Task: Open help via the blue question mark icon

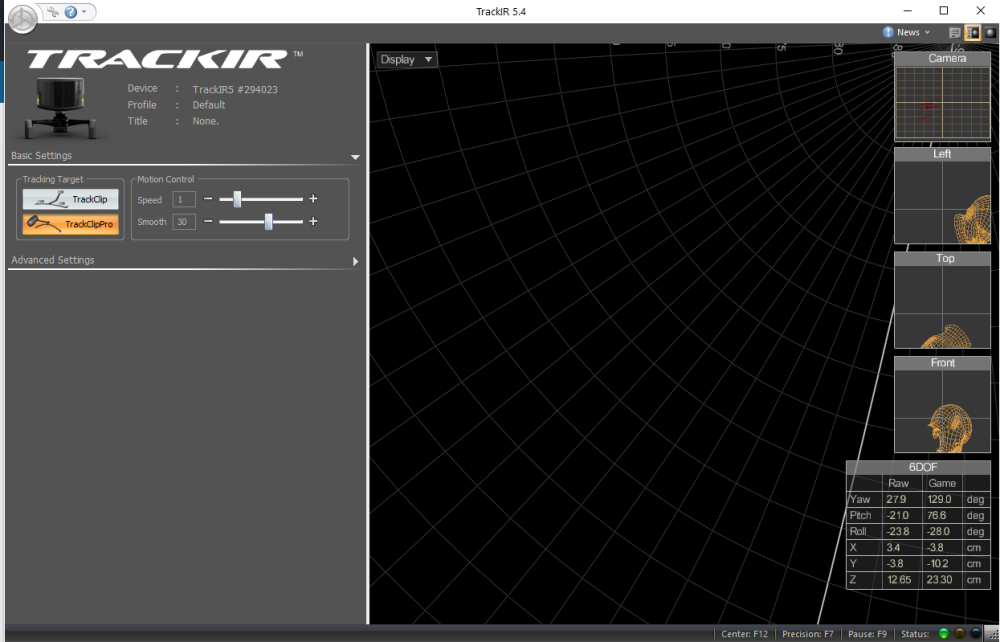Action: [70, 12]
